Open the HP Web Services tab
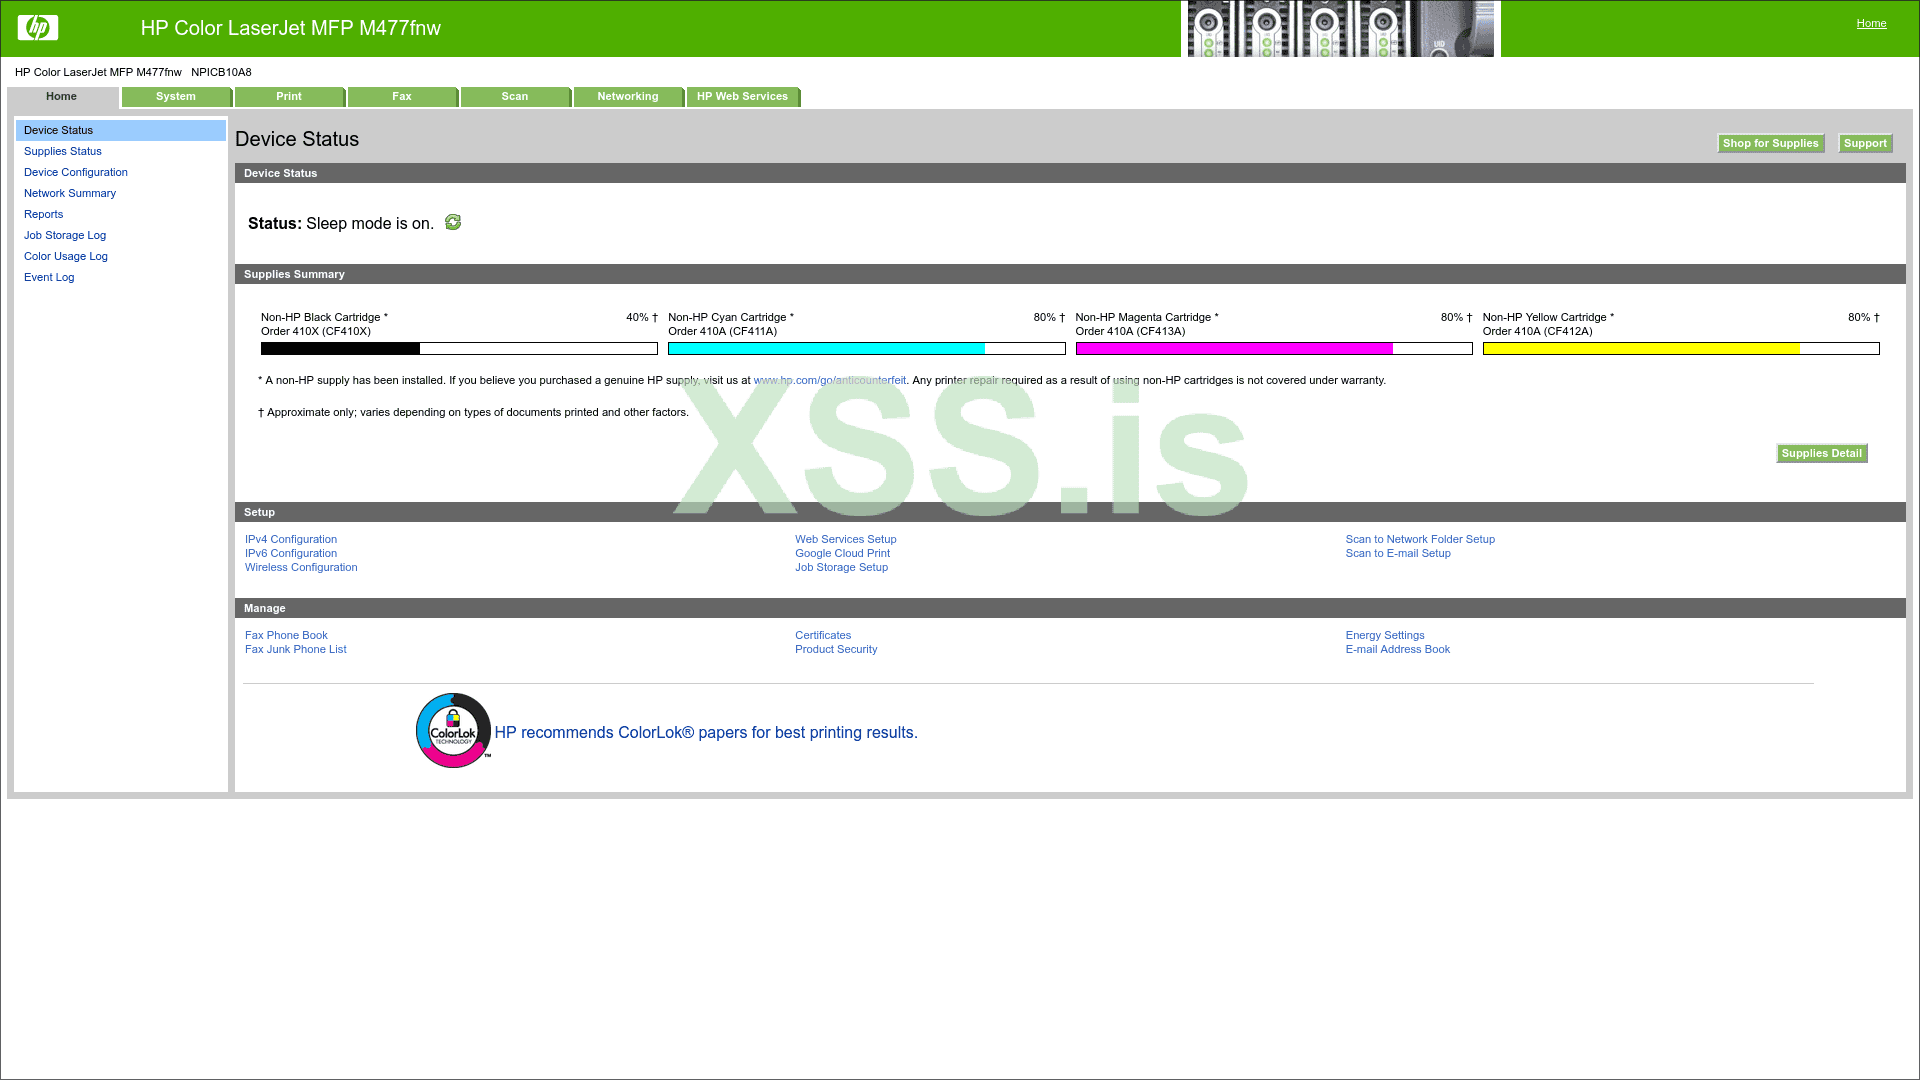Image resolution: width=1920 pixels, height=1080 pixels. (742, 97)
